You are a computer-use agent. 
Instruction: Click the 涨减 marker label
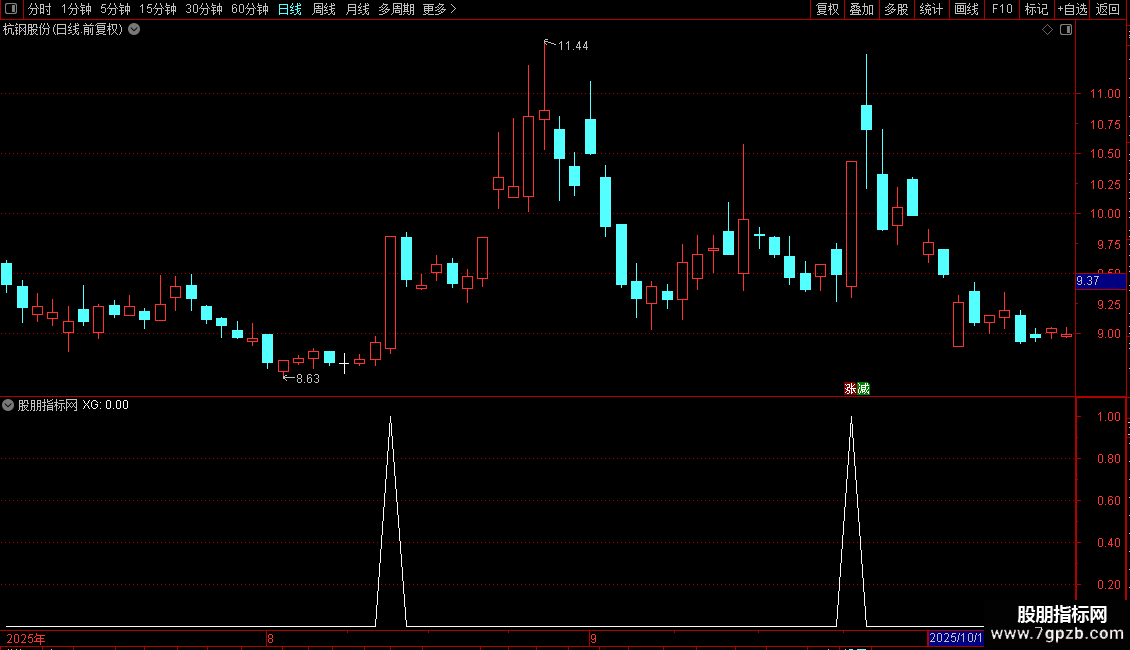[x=857, y=388]
